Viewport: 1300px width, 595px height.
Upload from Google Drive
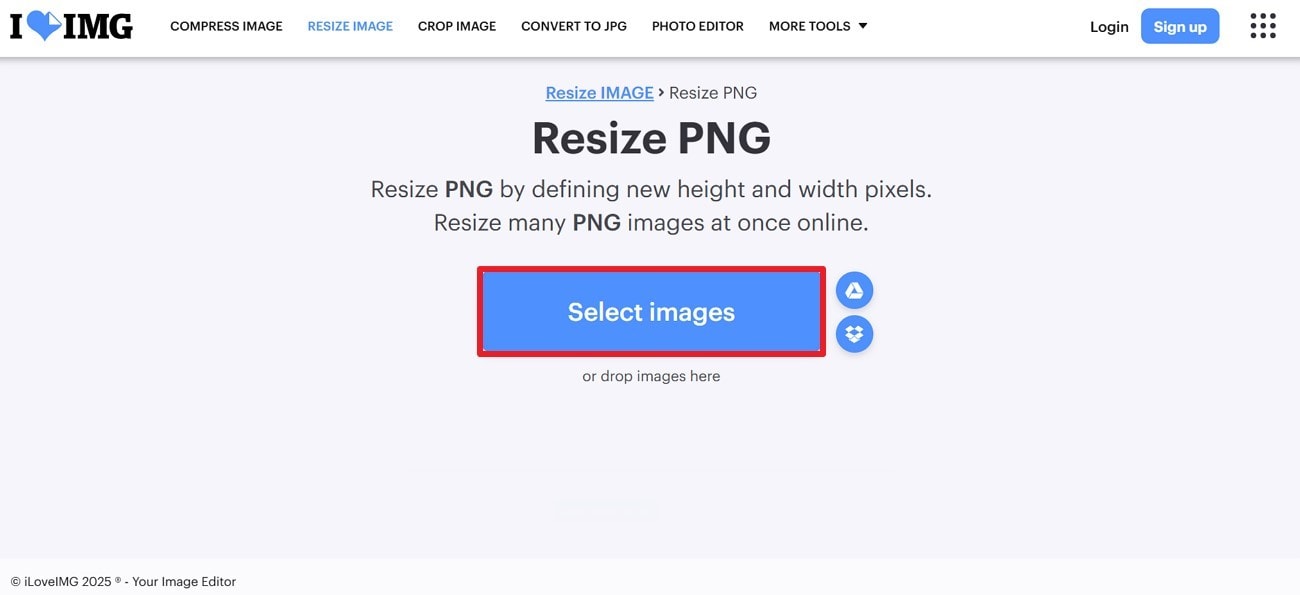pyautogui.click(x=854, y=291)
